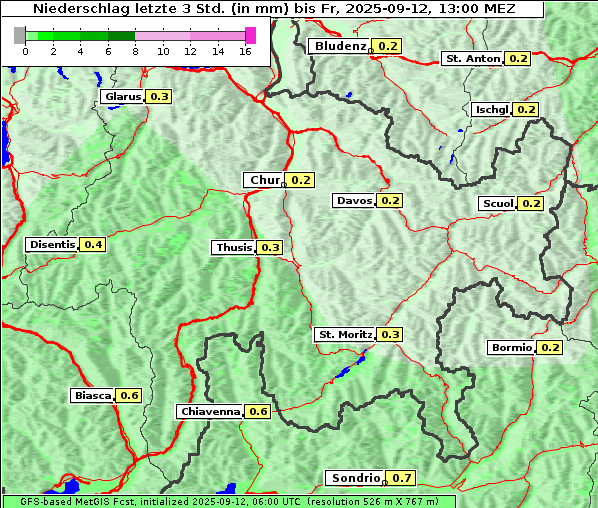This screenshot has height=508, width=598.
Task: Click the Biasca city label
Action: (x=92, y=395)
